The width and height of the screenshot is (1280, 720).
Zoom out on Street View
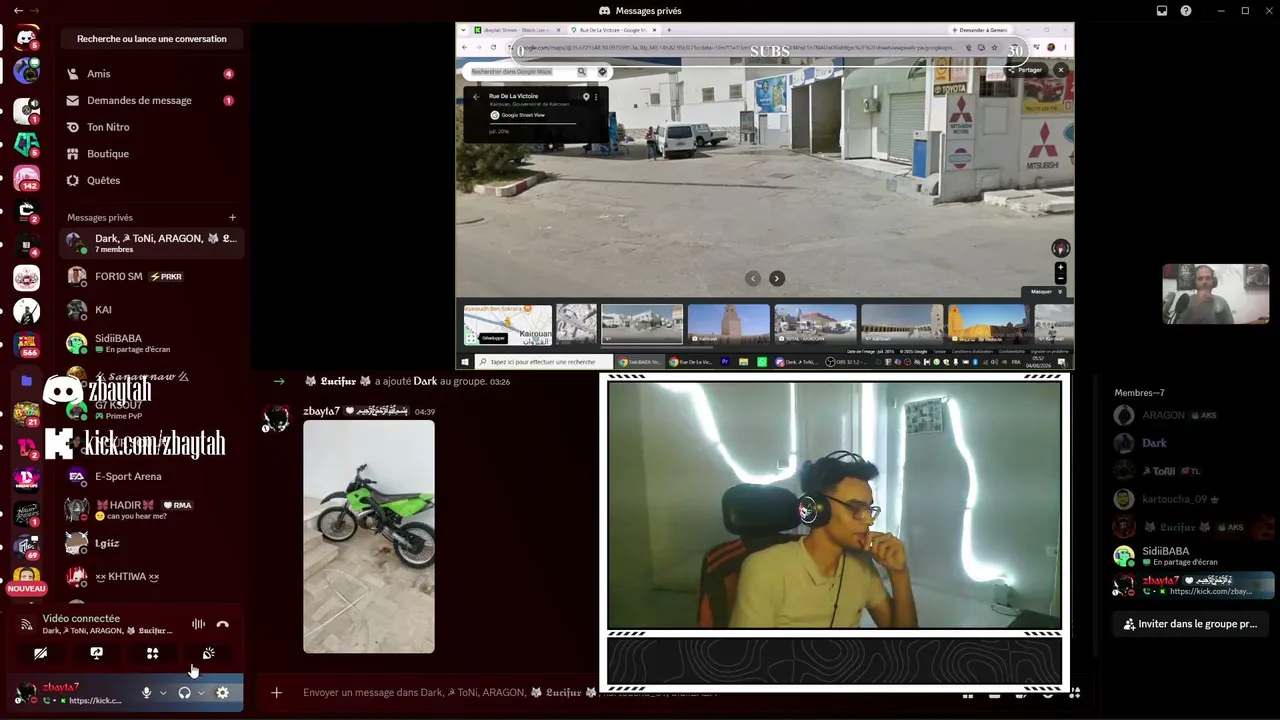(1061, 280)
